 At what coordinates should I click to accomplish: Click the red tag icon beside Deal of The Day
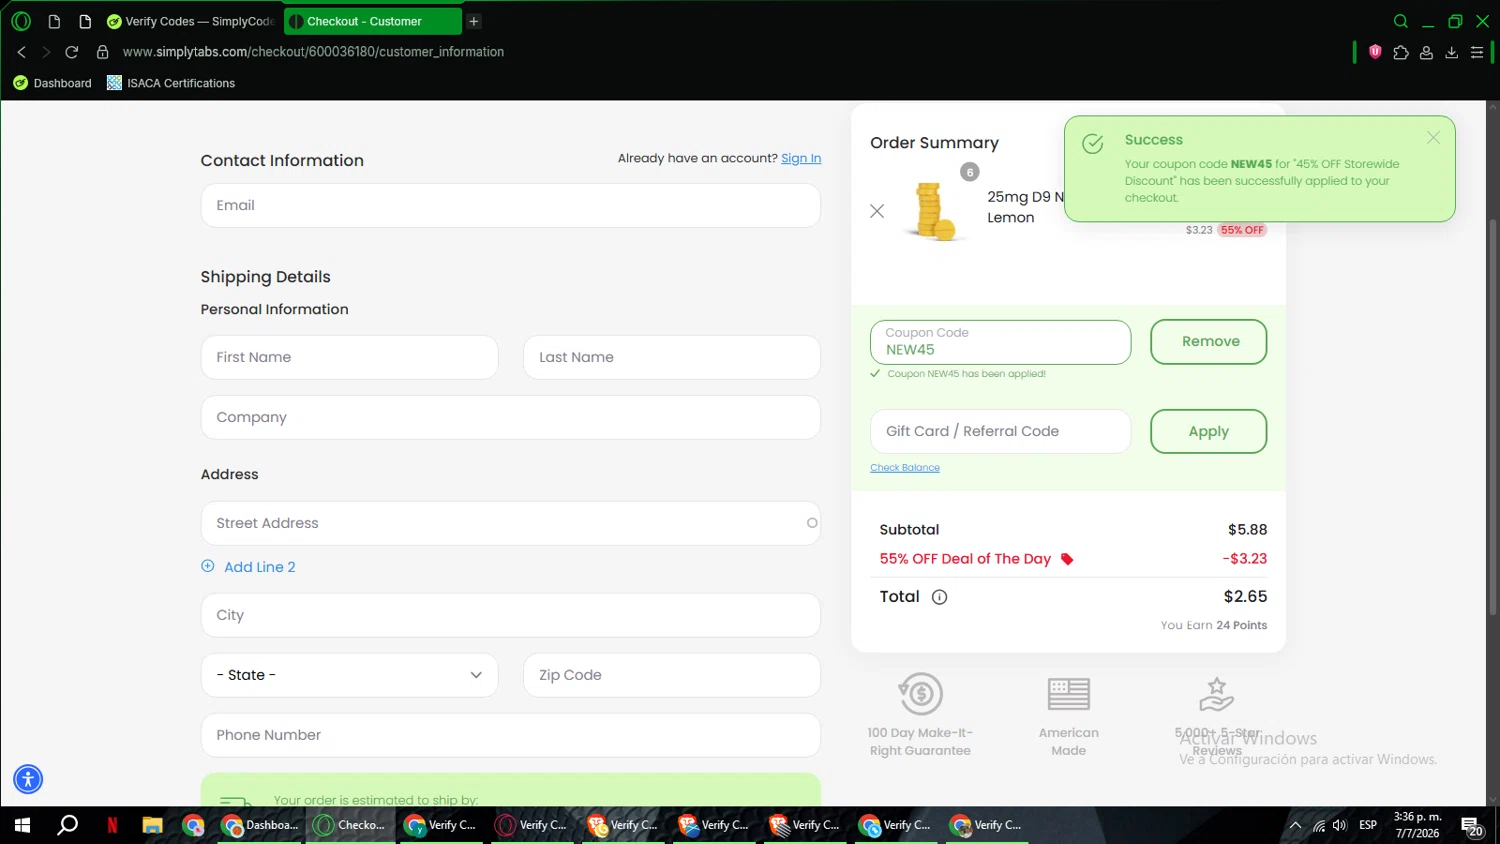point(1067,559)
